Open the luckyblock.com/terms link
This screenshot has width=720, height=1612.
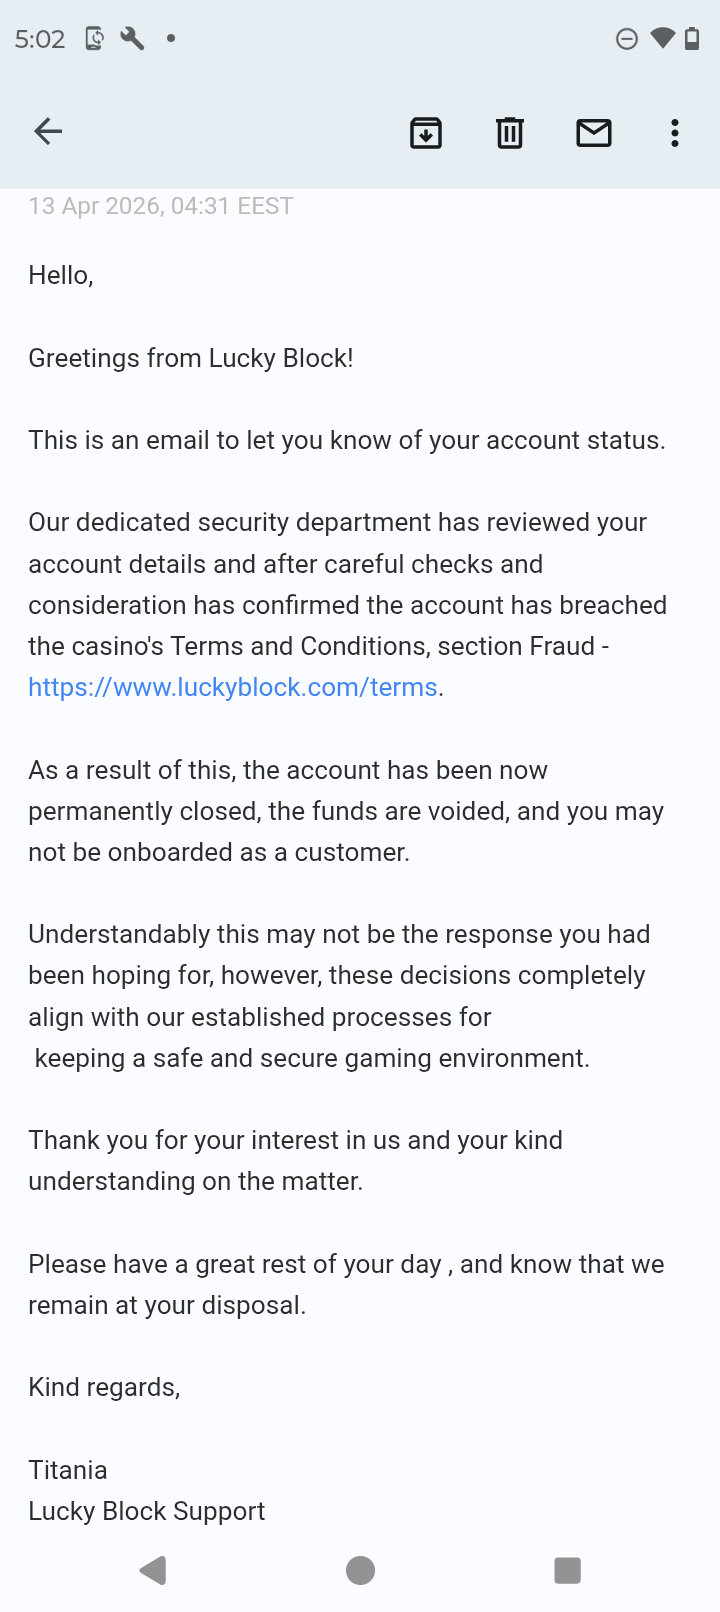pos(233,687)
